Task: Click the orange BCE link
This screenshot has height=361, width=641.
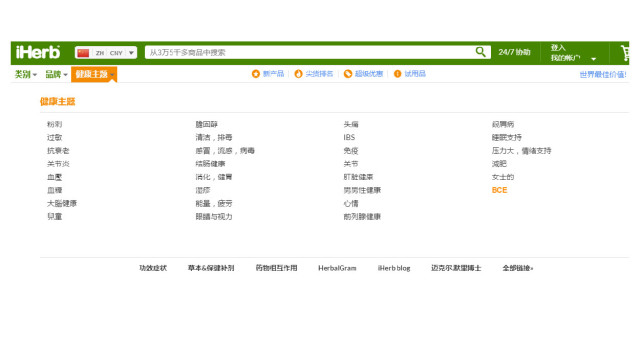Action: (x=499, y=190)
